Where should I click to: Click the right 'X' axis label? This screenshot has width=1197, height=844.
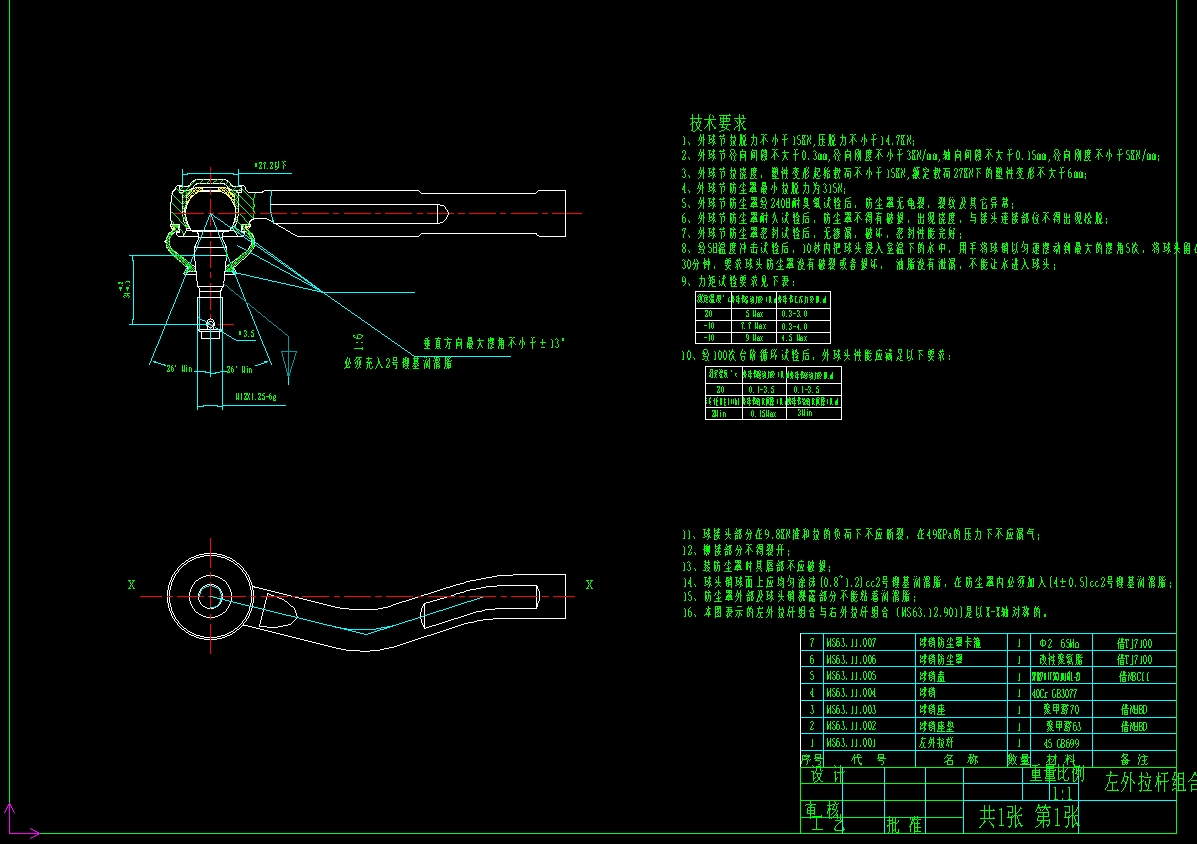tap(589, 585)
